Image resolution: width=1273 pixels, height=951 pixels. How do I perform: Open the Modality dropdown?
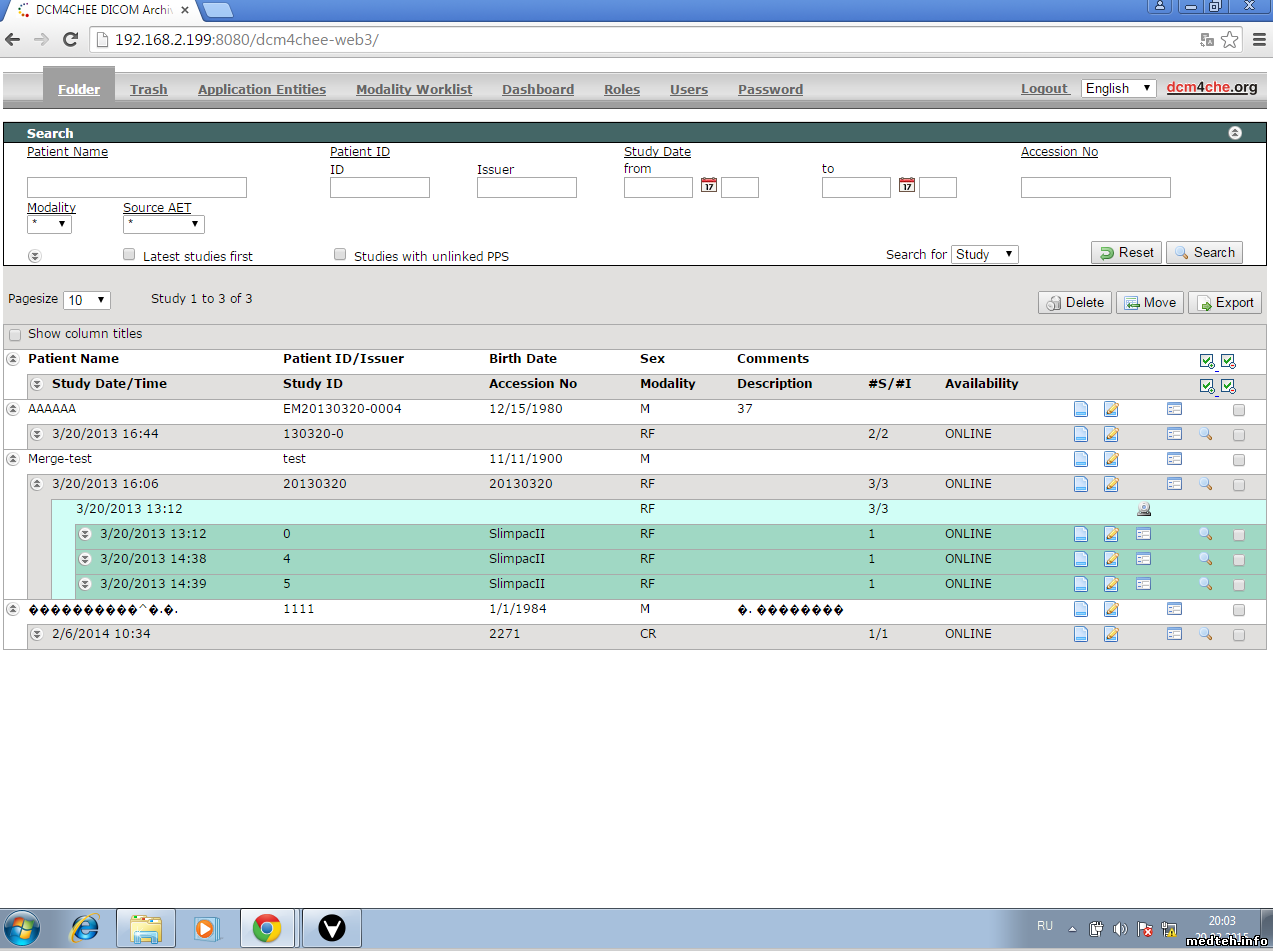pos(49,225)
